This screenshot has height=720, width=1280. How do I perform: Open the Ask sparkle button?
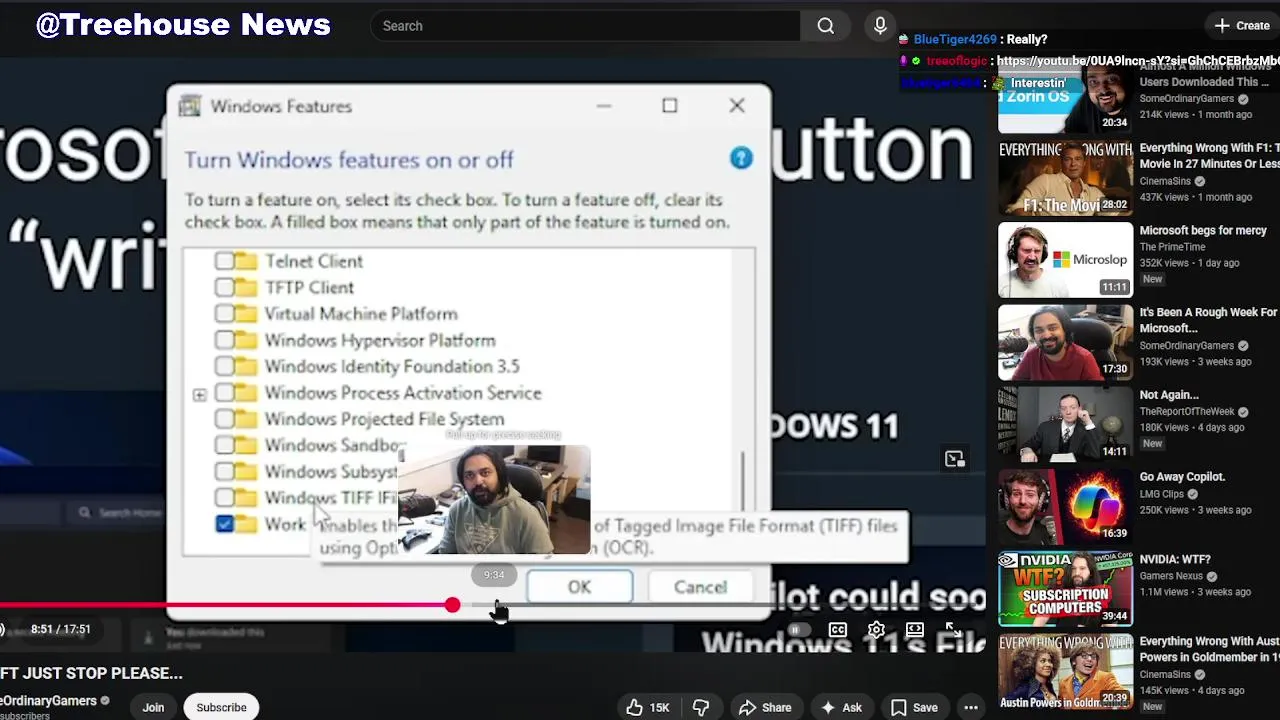point(841,707)
